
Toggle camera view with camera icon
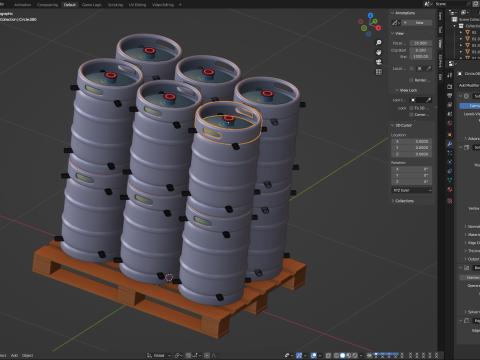(379, 62)
